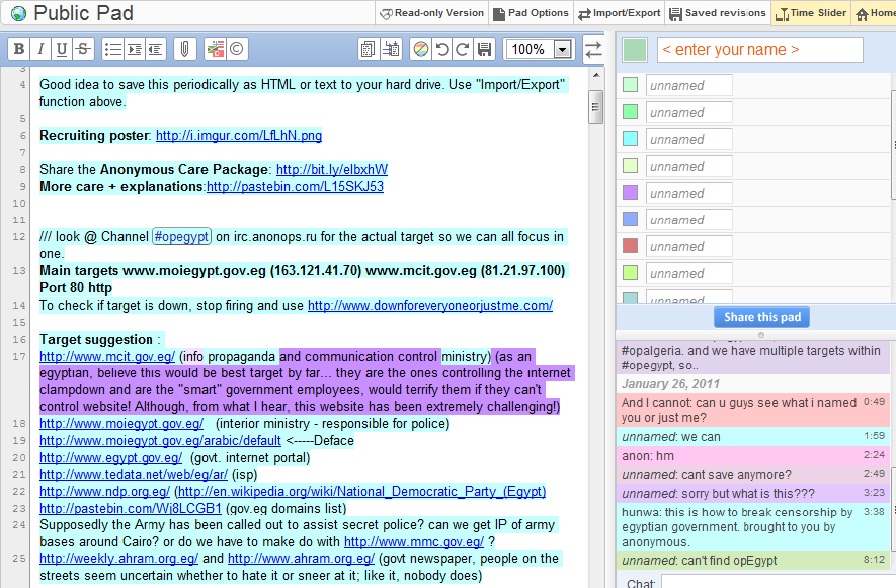896x588 pixels.
Task: Open the Time Slider
Action: pos(811,13)
